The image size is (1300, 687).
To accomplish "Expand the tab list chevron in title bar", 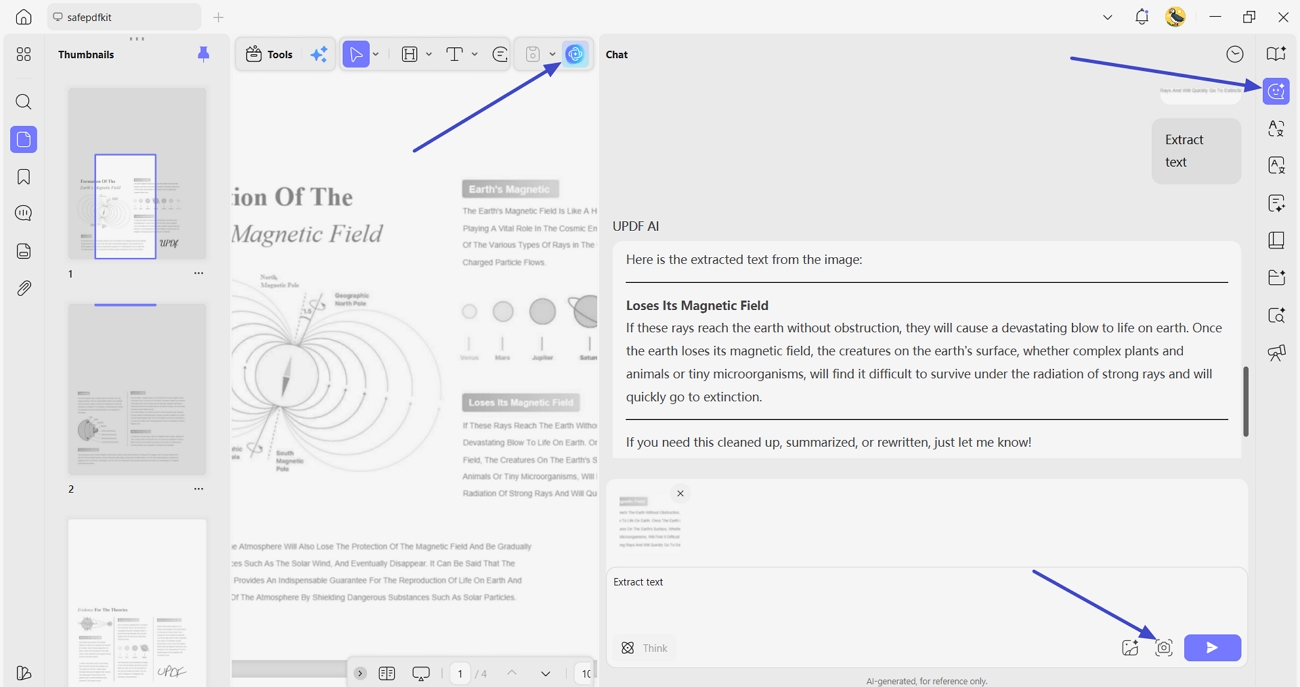I will point(1107,17).
